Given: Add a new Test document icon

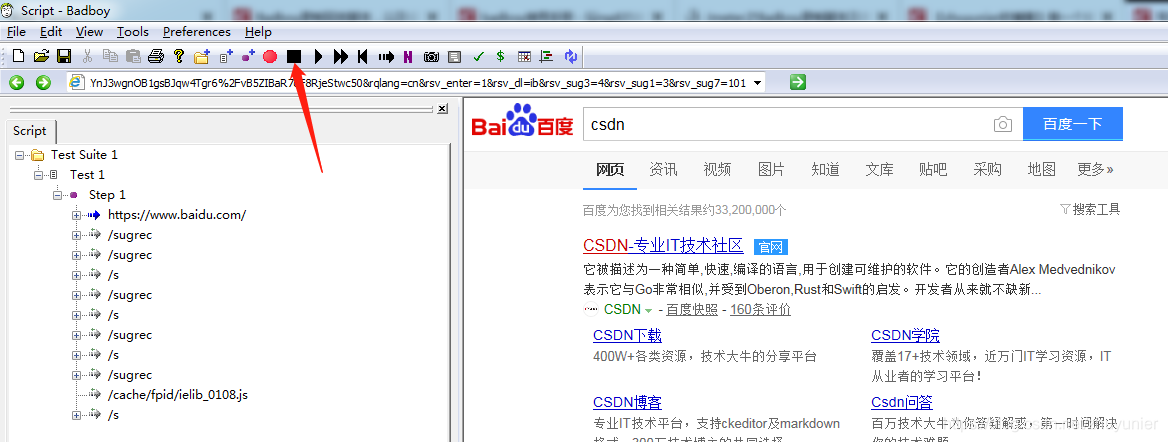Looking at the screenshot, I should click(x=226, y=56).
